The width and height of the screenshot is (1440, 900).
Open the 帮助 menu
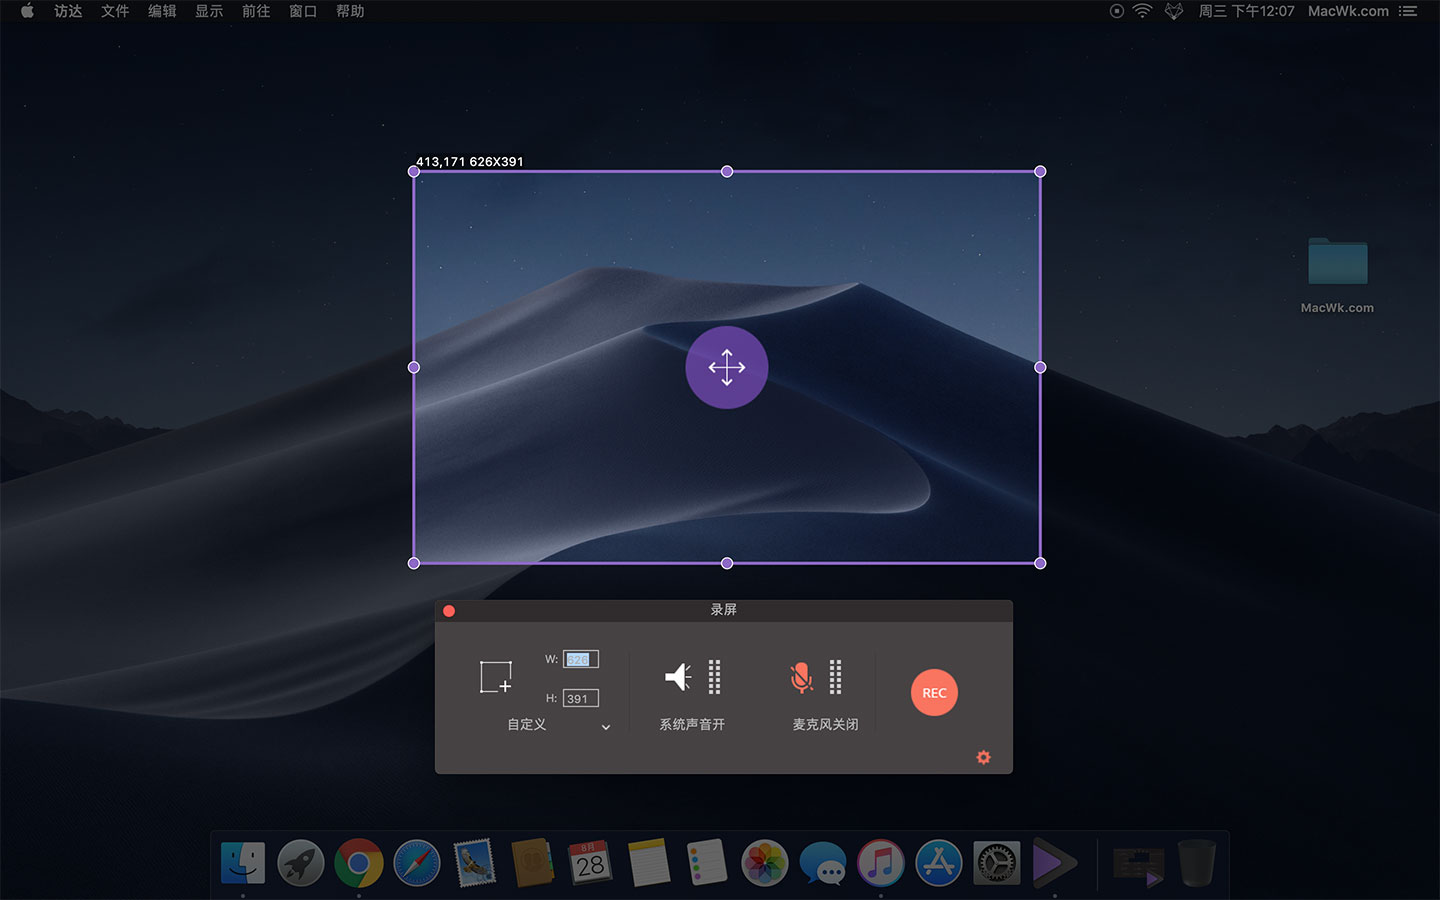[350, 11]
